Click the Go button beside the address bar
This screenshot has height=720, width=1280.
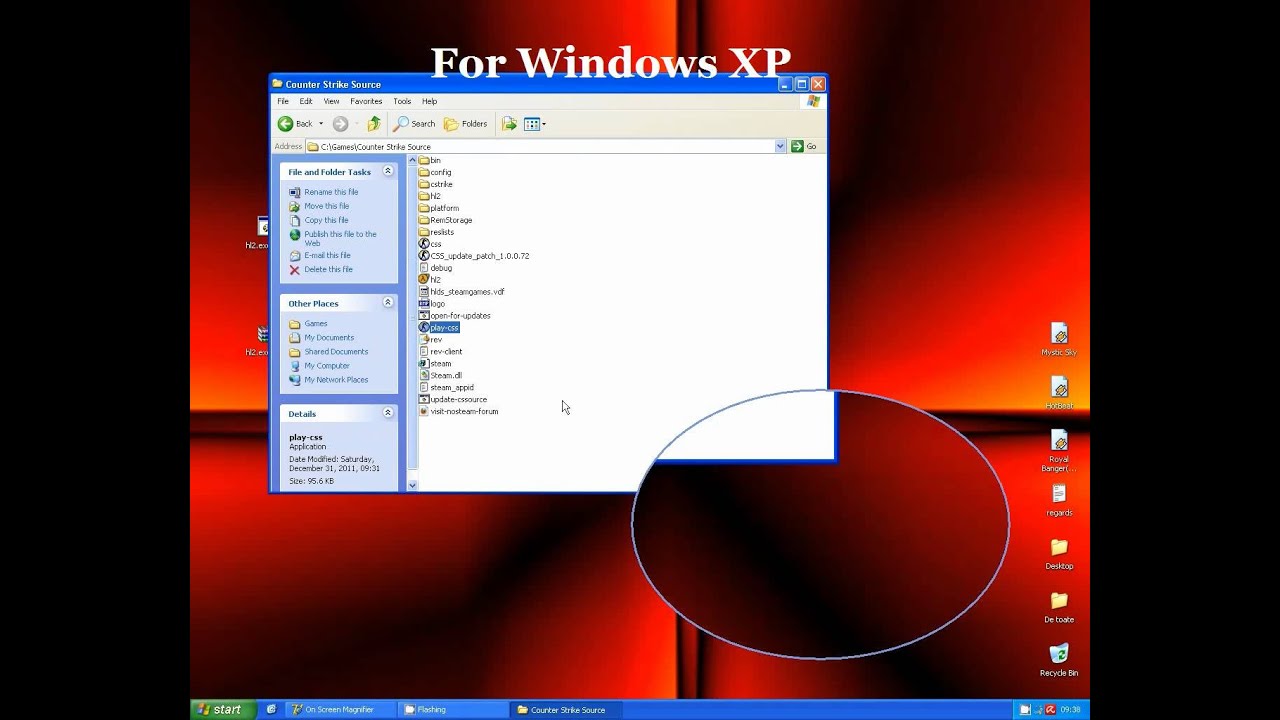point(804,146)
